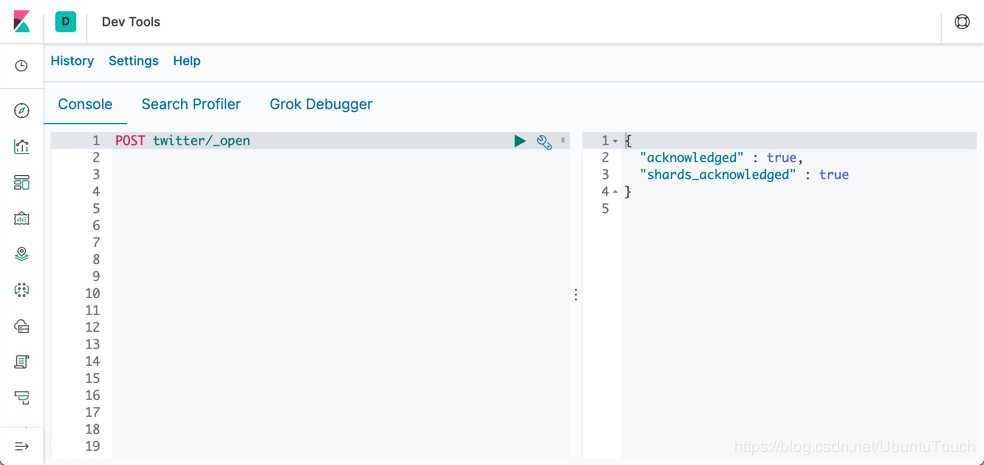
Task: Click line number 5 in response pane
Action: (x=605, y=208)
